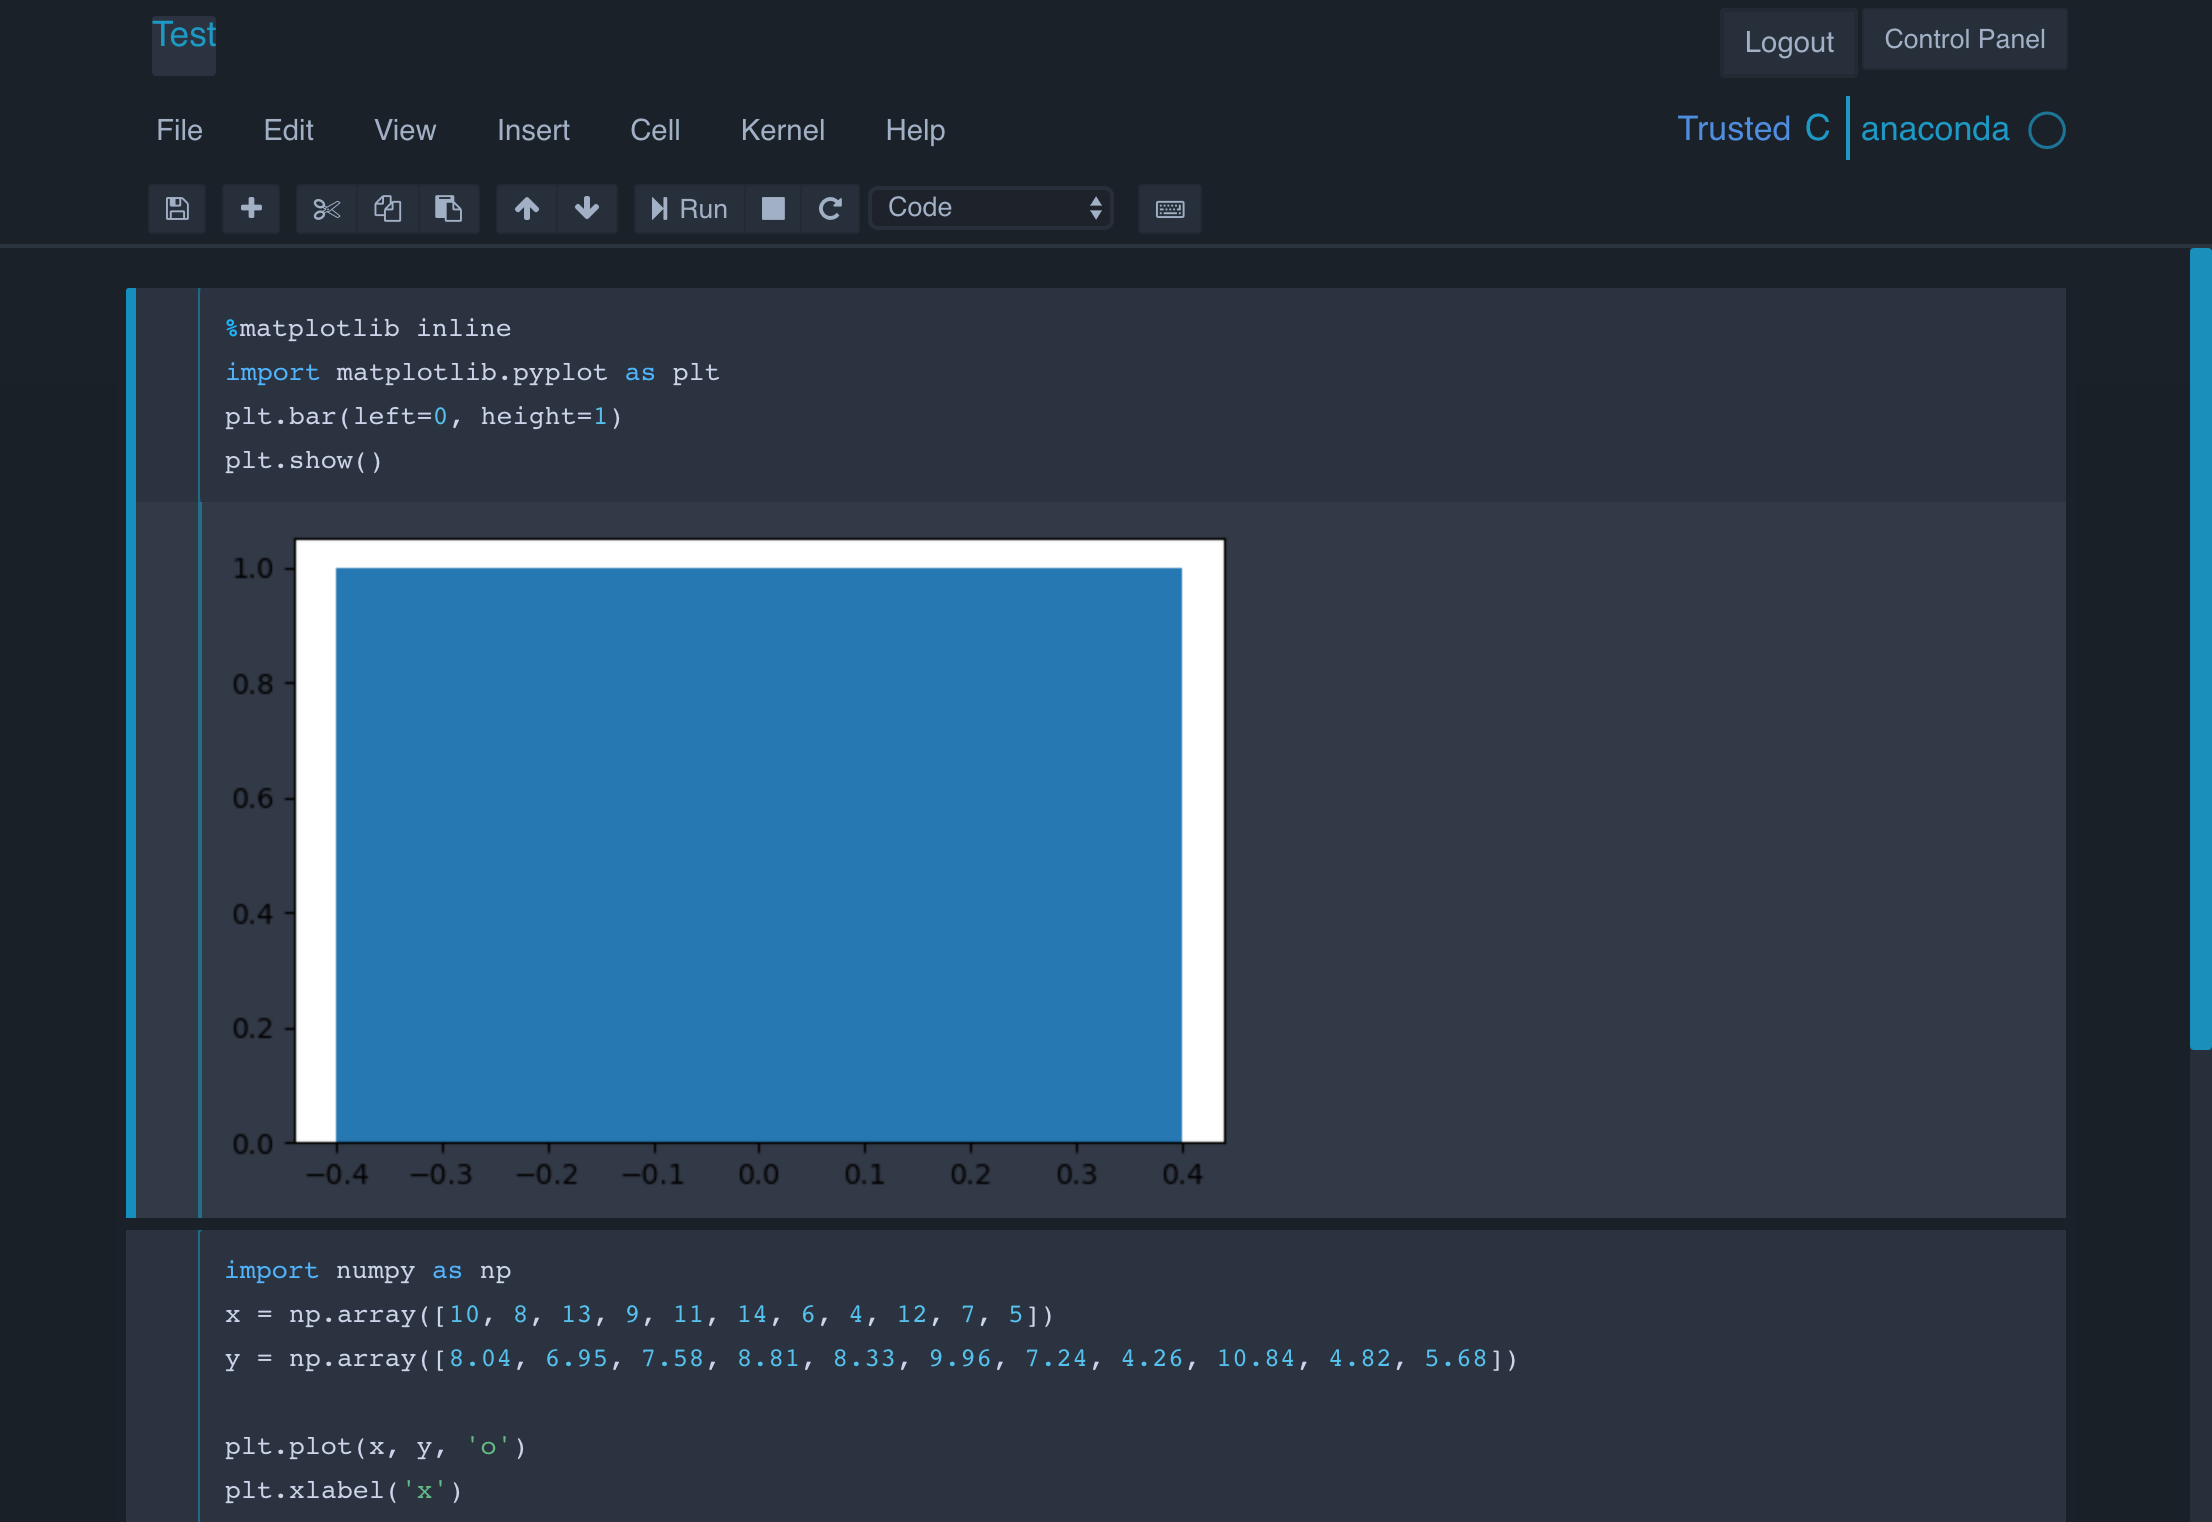Click the Trusted notebook indicator

[x=1733, y=129]
